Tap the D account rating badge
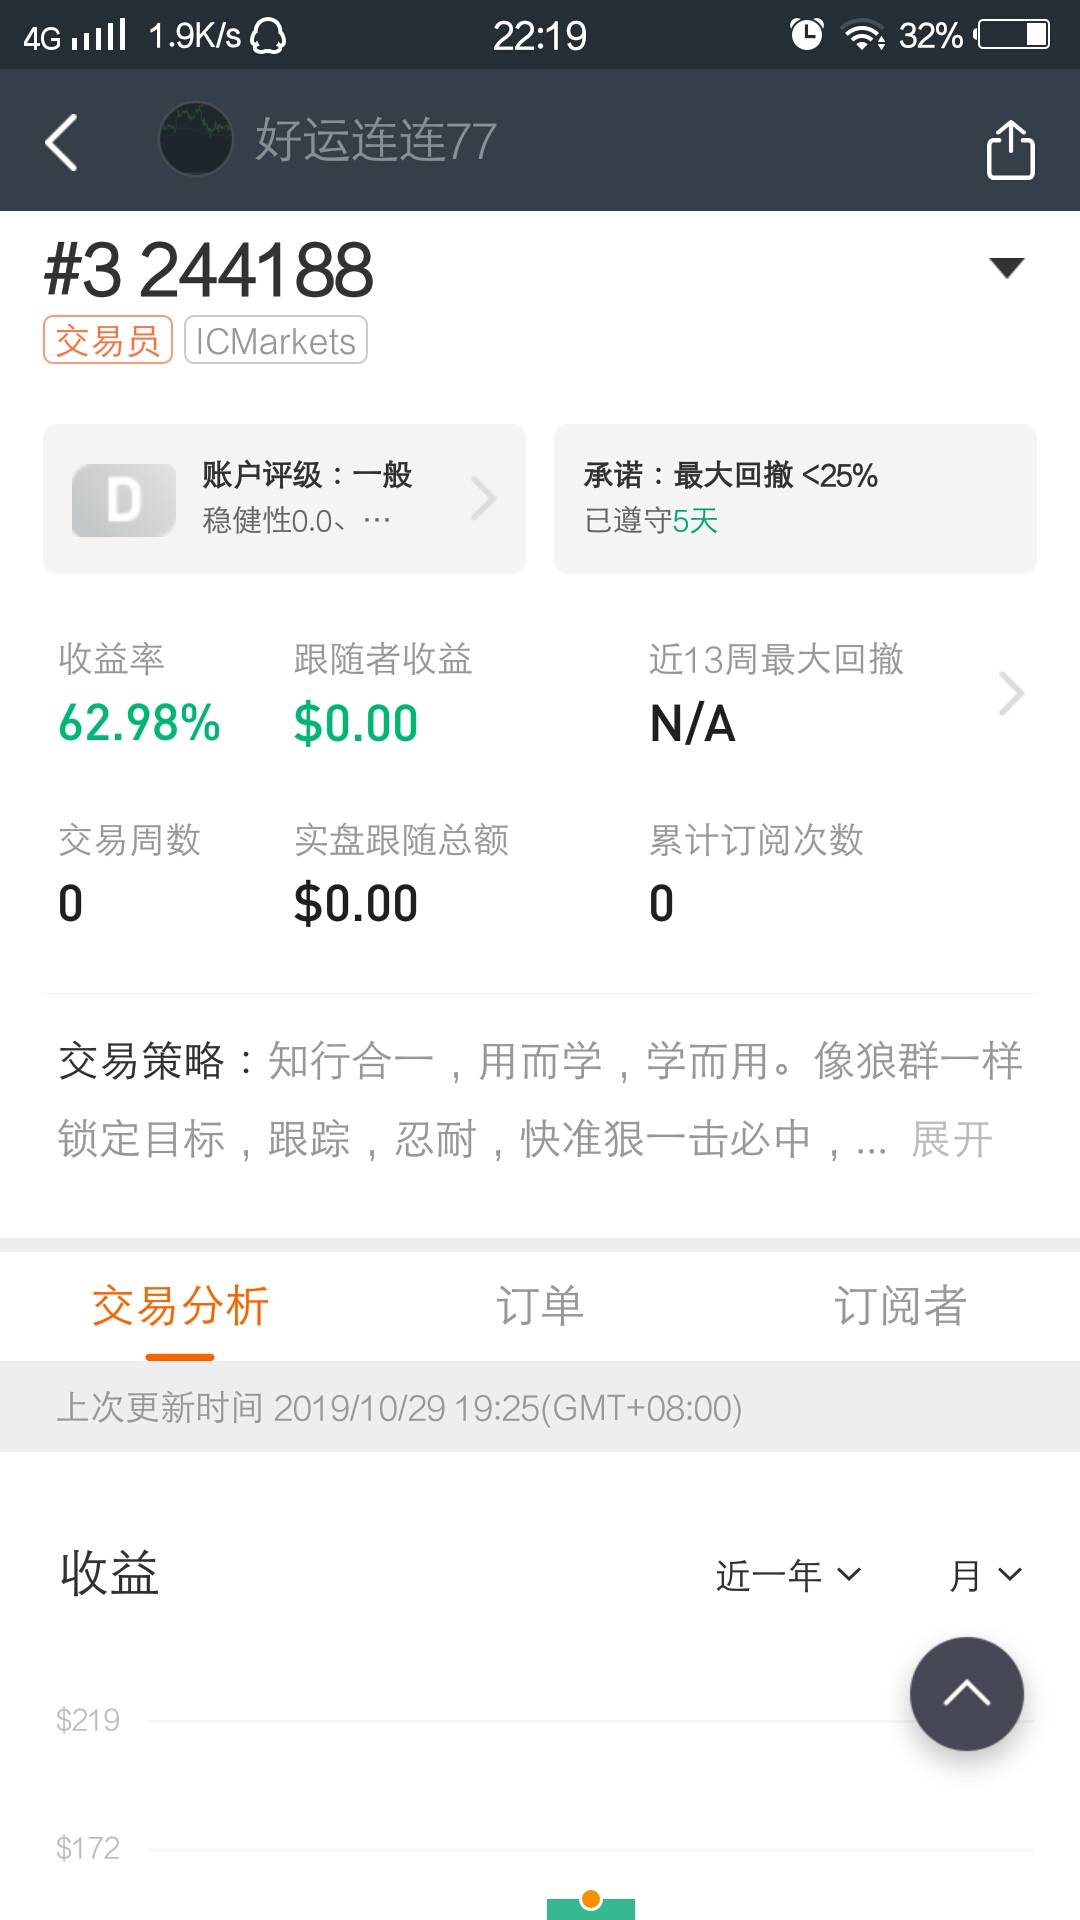 tap(123, 500)
